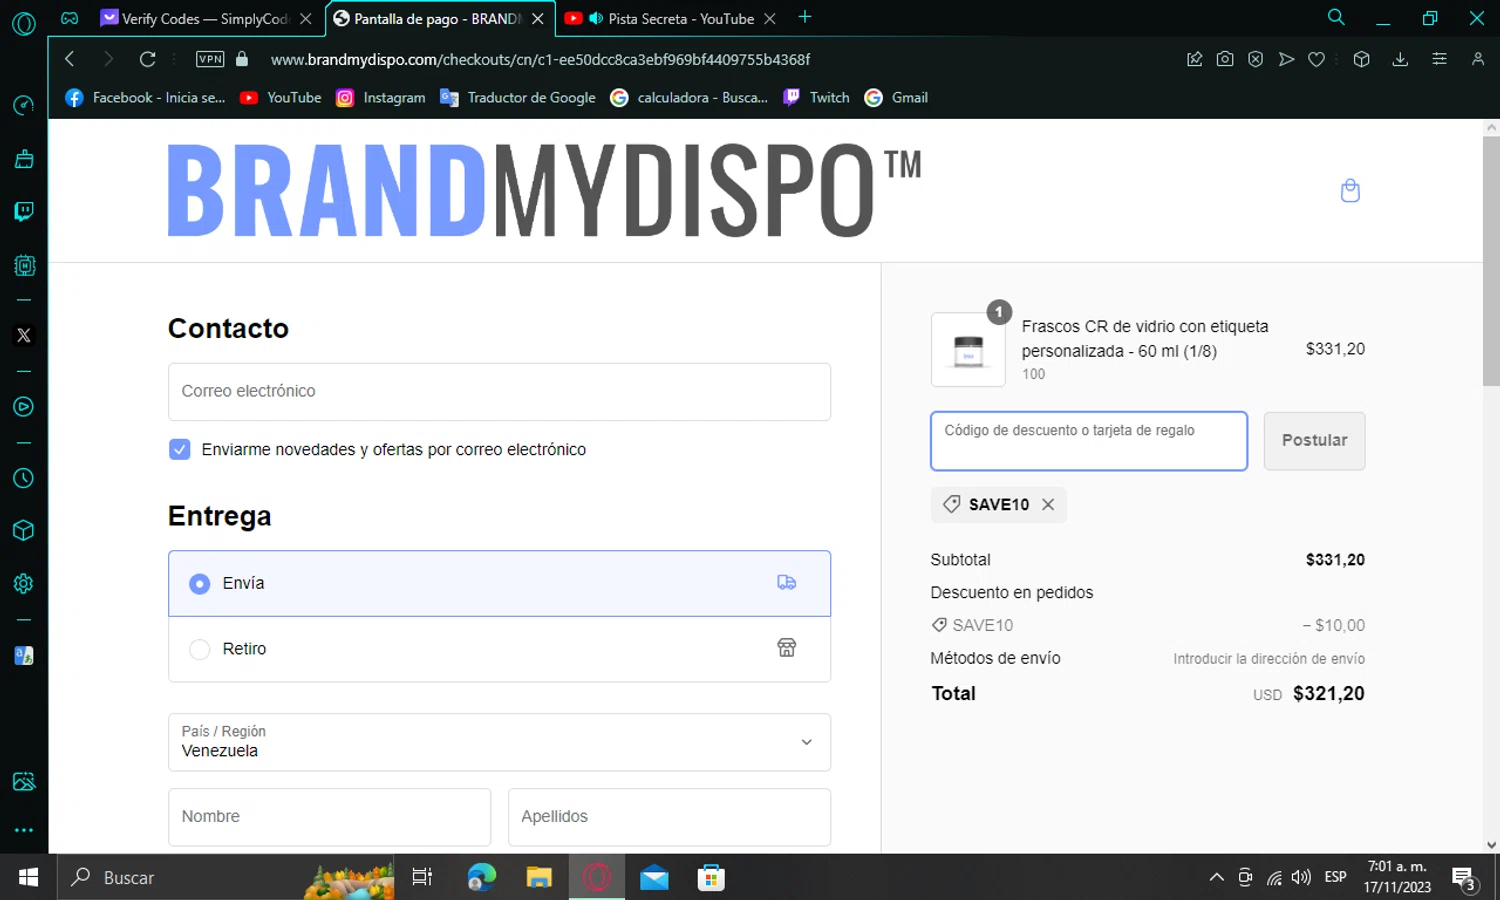Open the easy setup sliders icon
Screen dimensions: 1500x900
pos(1439,59)
